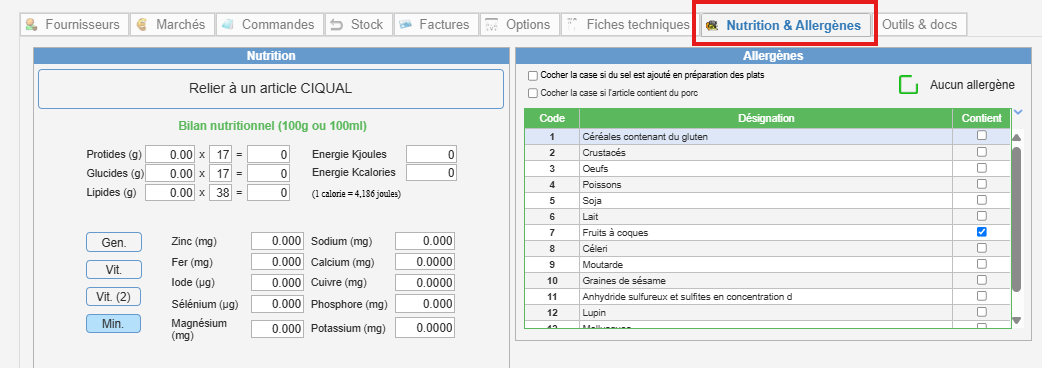Select the Soja row
This screenshot has height=368, width=1042.
point(768,200)
